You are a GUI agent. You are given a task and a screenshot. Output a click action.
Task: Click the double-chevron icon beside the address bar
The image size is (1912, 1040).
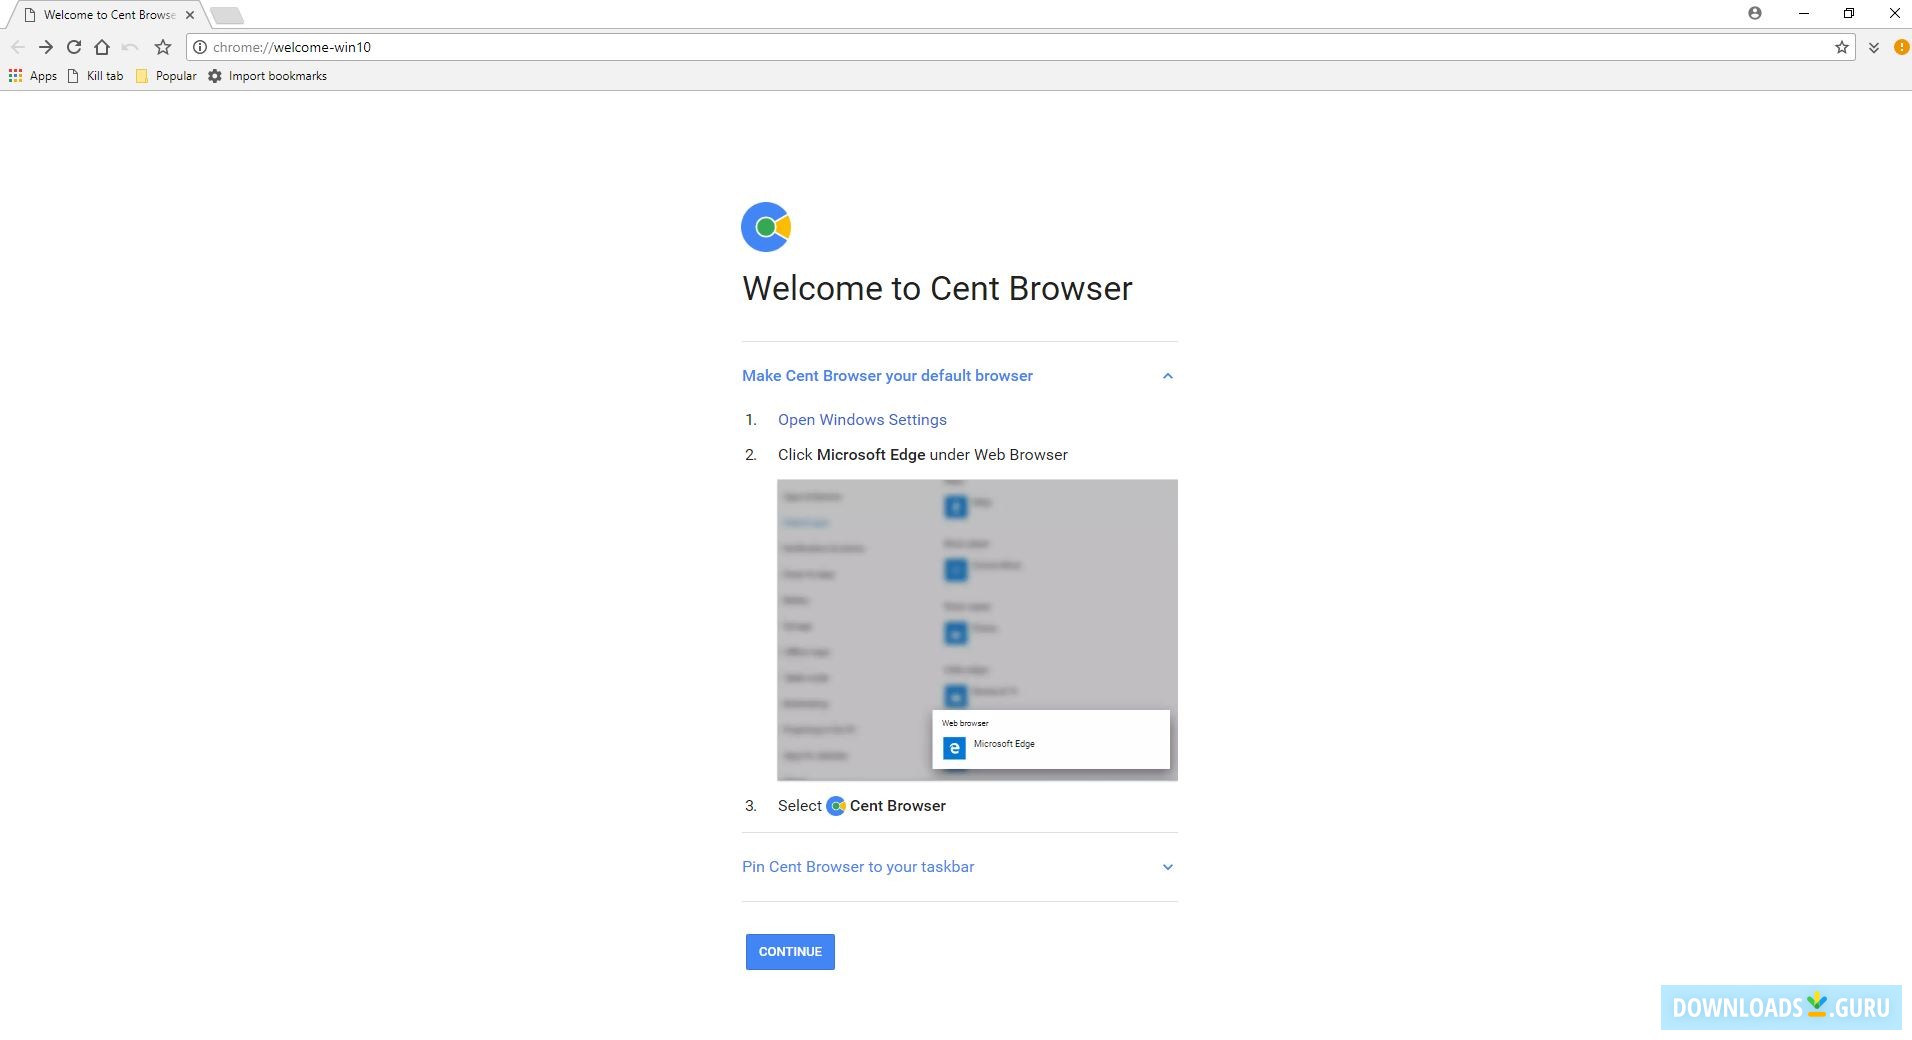(1874, 47)
